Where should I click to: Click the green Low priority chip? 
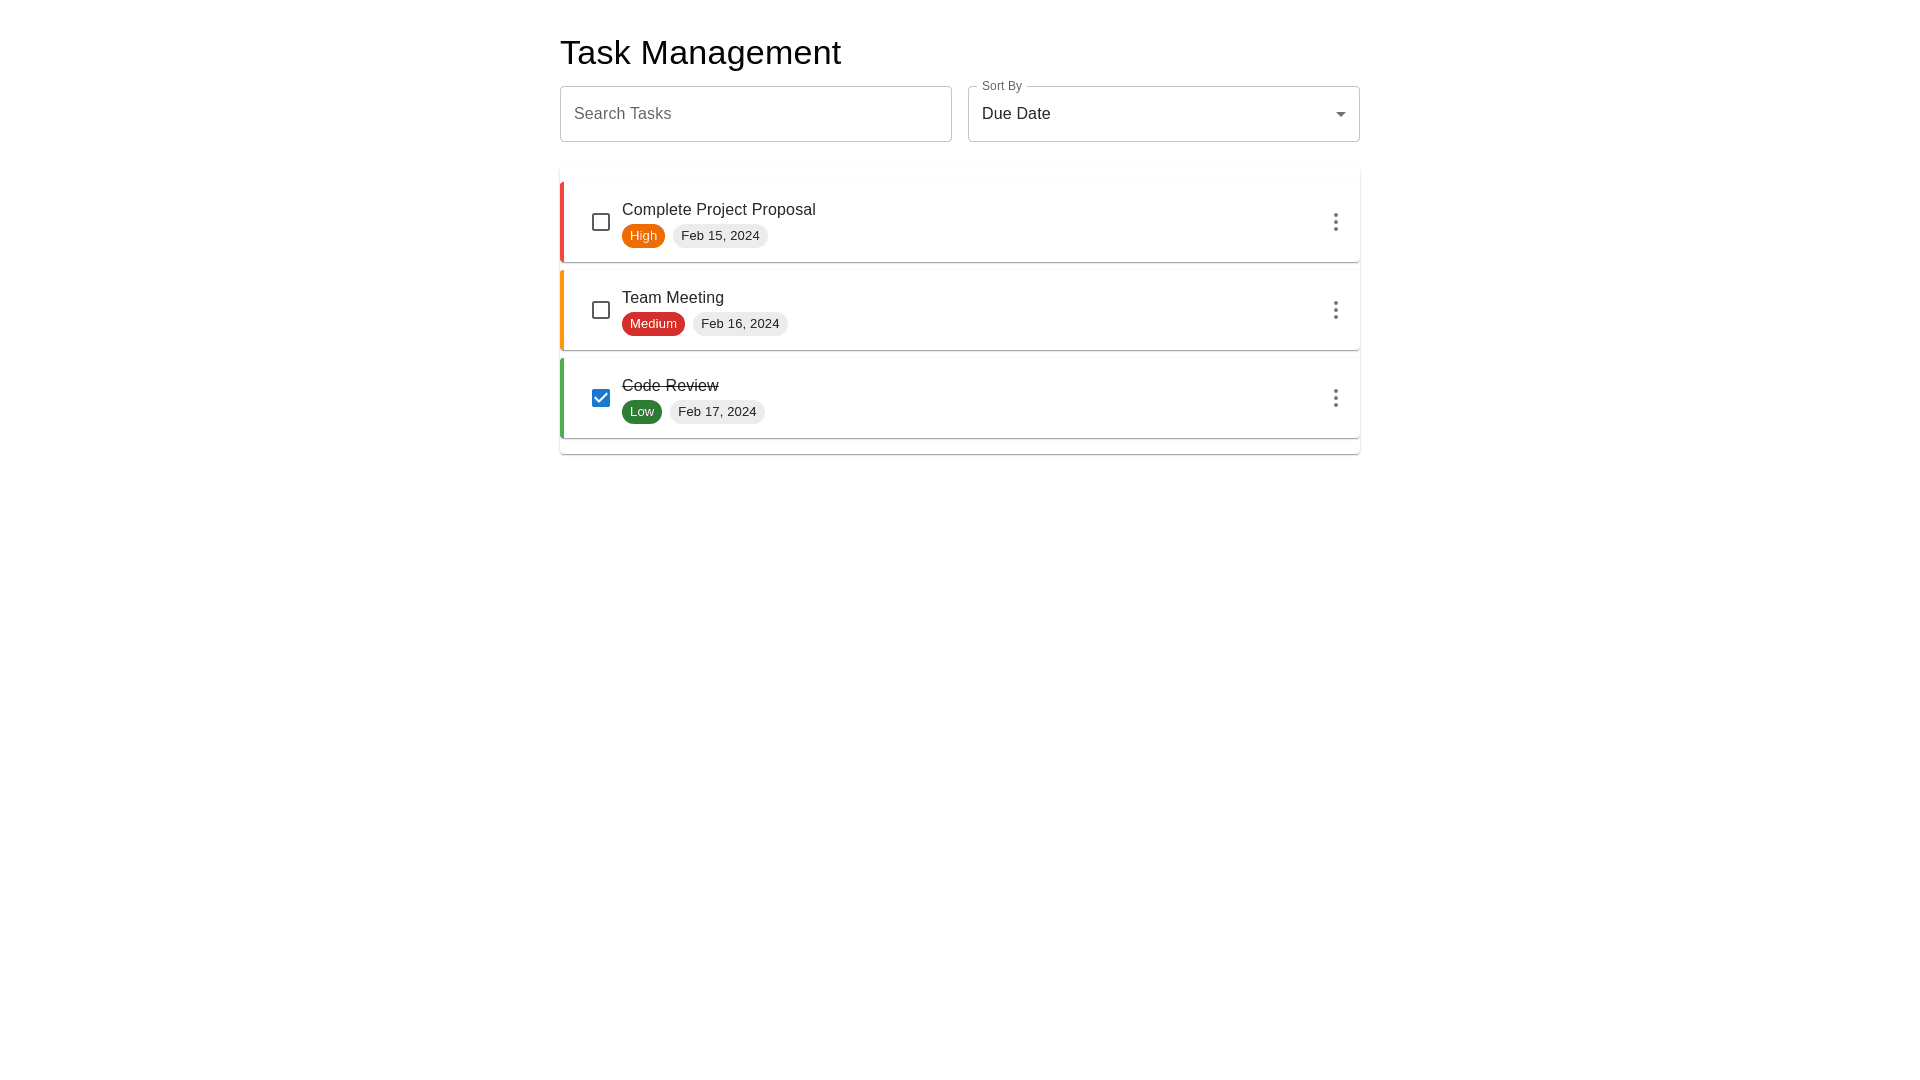pyautogui.click(x=642, y=412)
